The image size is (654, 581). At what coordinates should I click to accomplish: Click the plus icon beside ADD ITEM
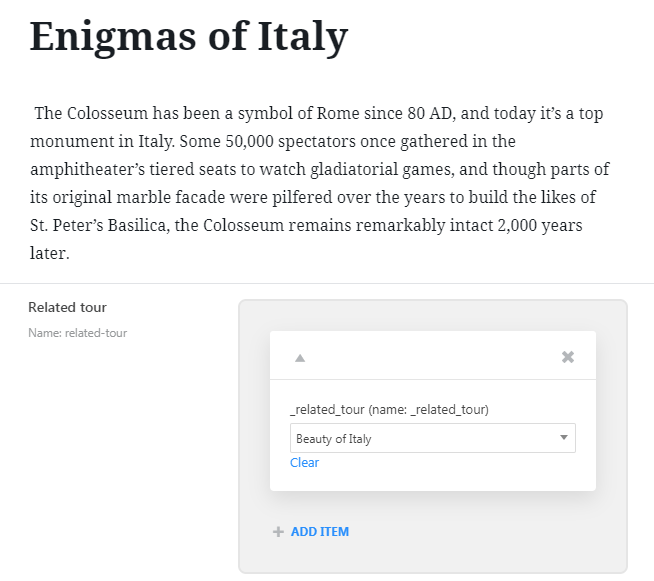point(278,531)
